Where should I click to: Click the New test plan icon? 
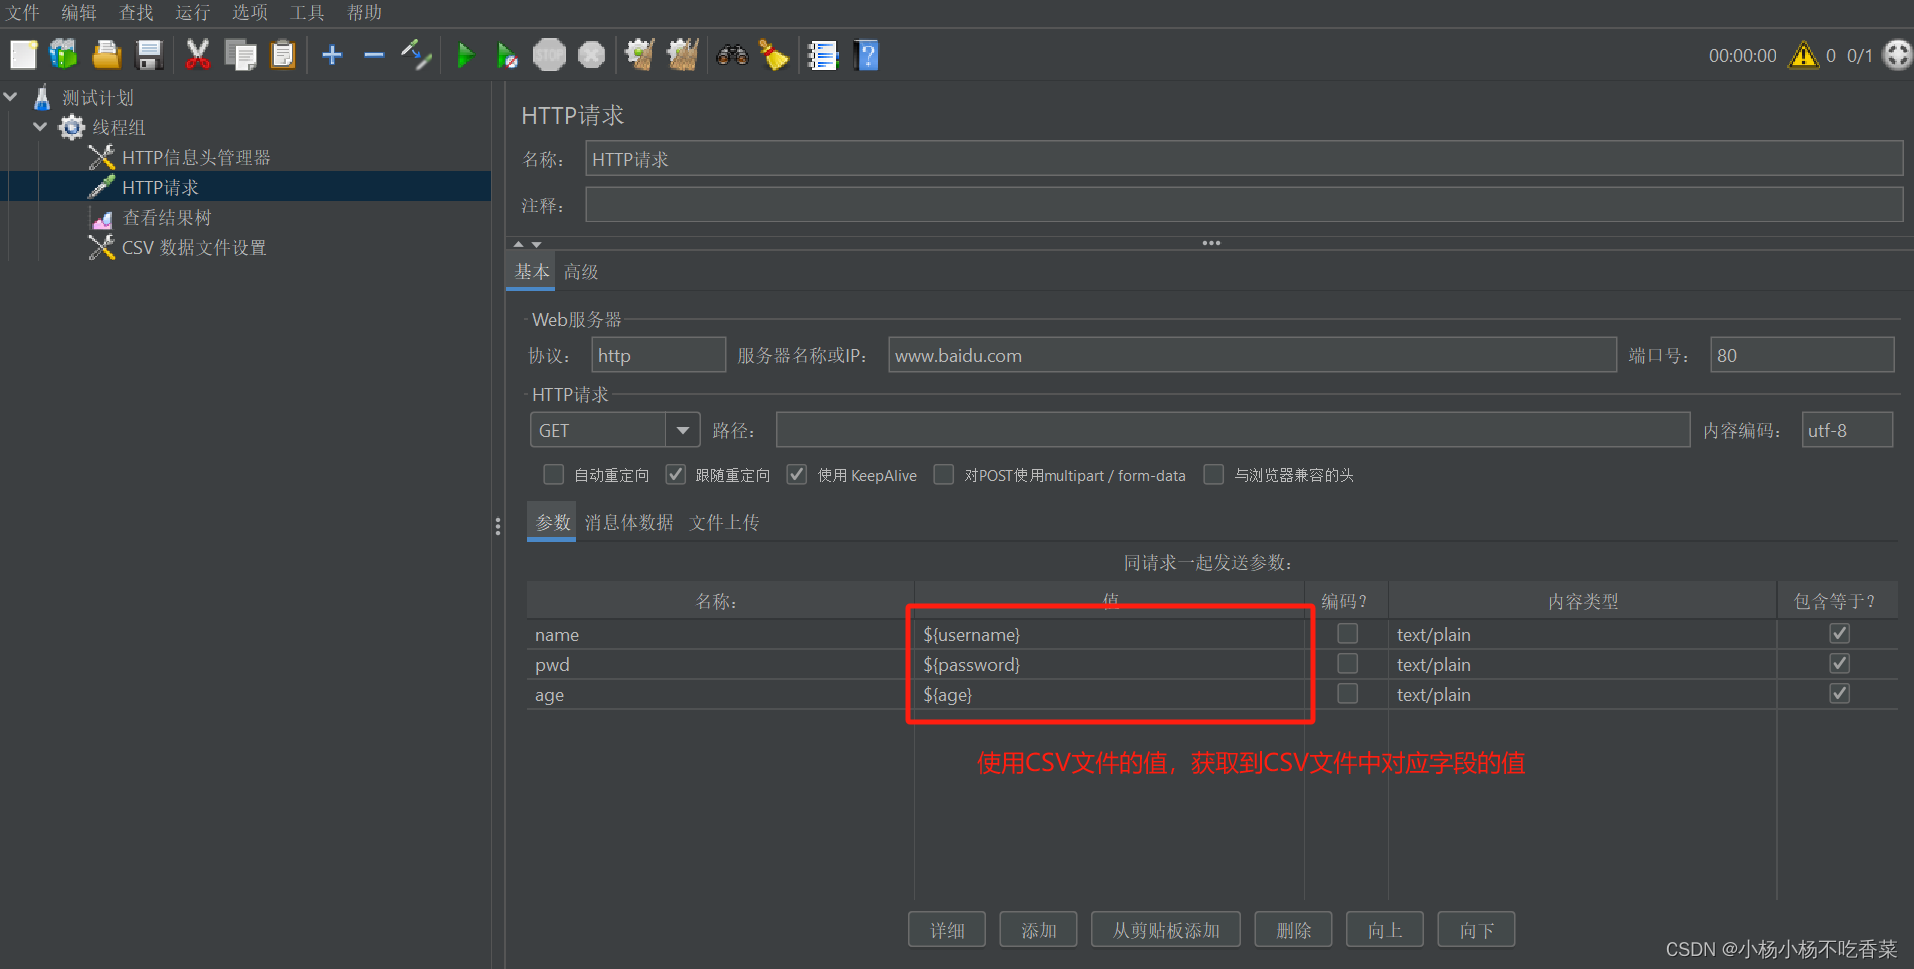[23, 55]
